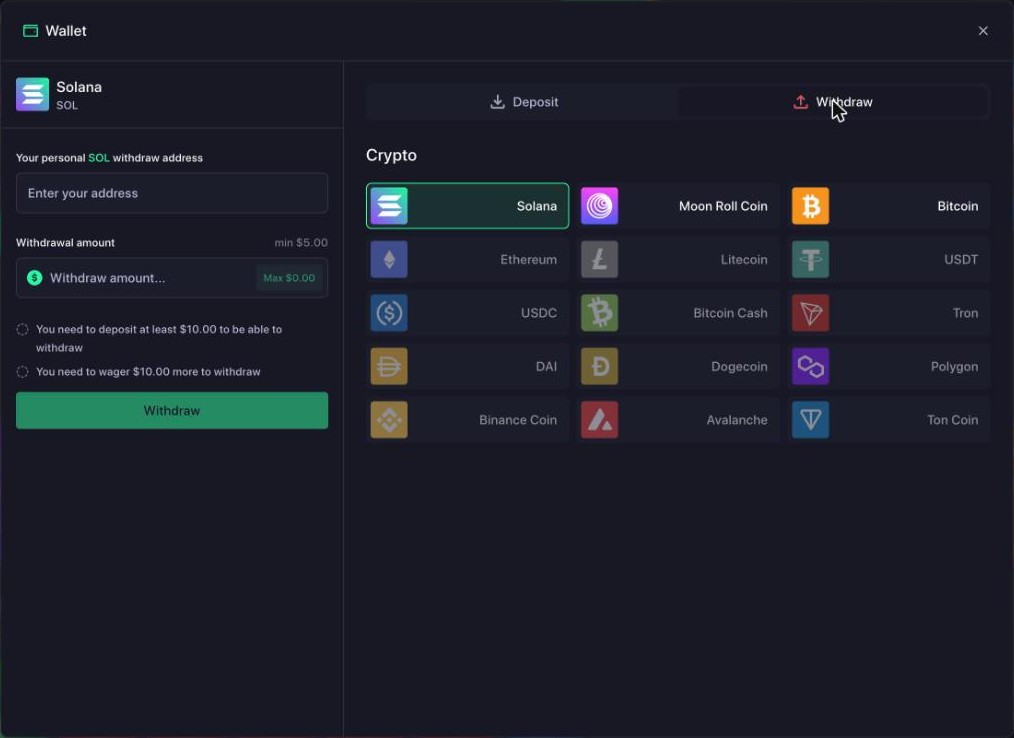Click the 'min $5.00' text
1014x738 pixels.
point(301,243)
